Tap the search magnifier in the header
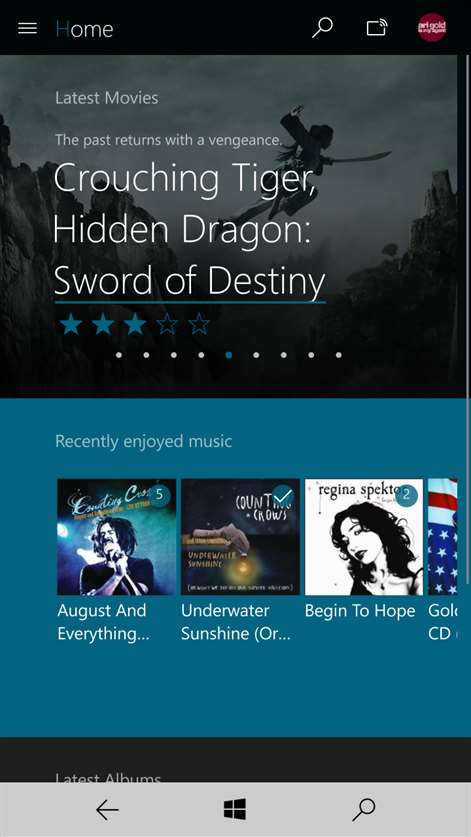The height and width of the screenshot is (837, 471). (x=322, y=28)
